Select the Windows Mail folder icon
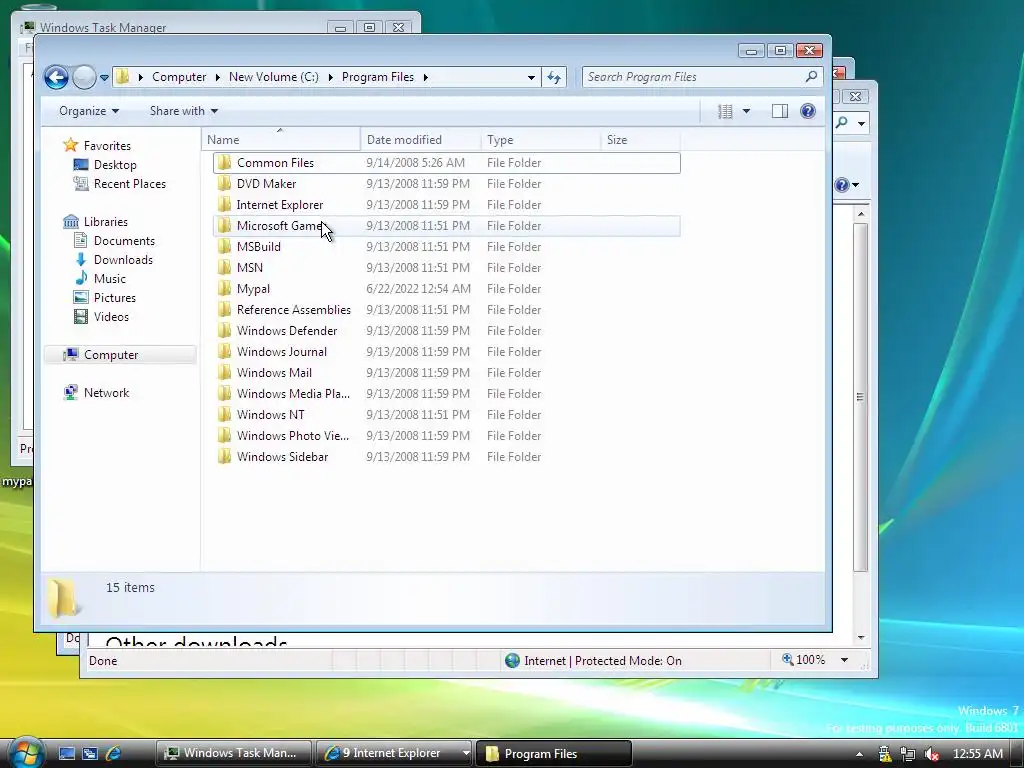 (x=224, y=372)
